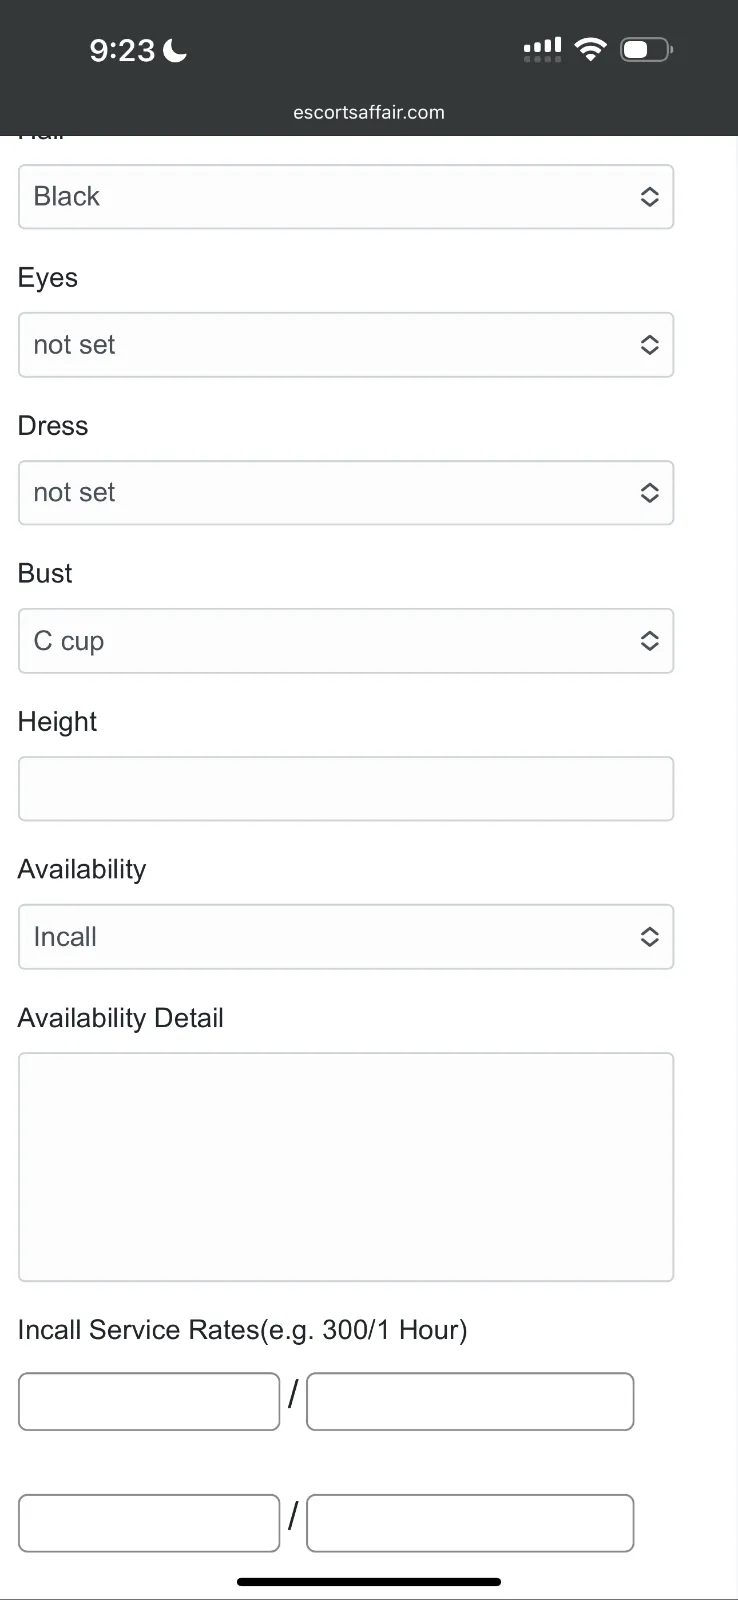Screen dimensions: 738x1600
Task: Click inside the Availability Detail text area
Action: pyautogui.click(x=345, y=1166)
